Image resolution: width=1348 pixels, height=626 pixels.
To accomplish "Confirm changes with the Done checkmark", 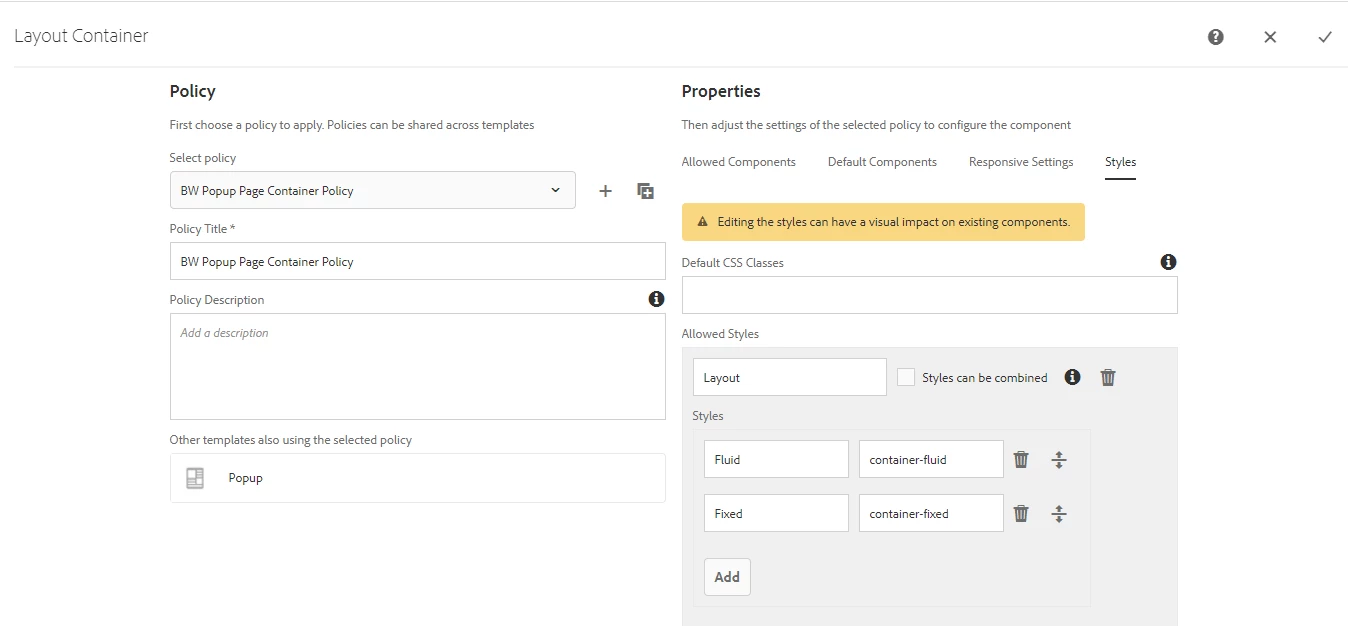I will [x=1325, y=37].
